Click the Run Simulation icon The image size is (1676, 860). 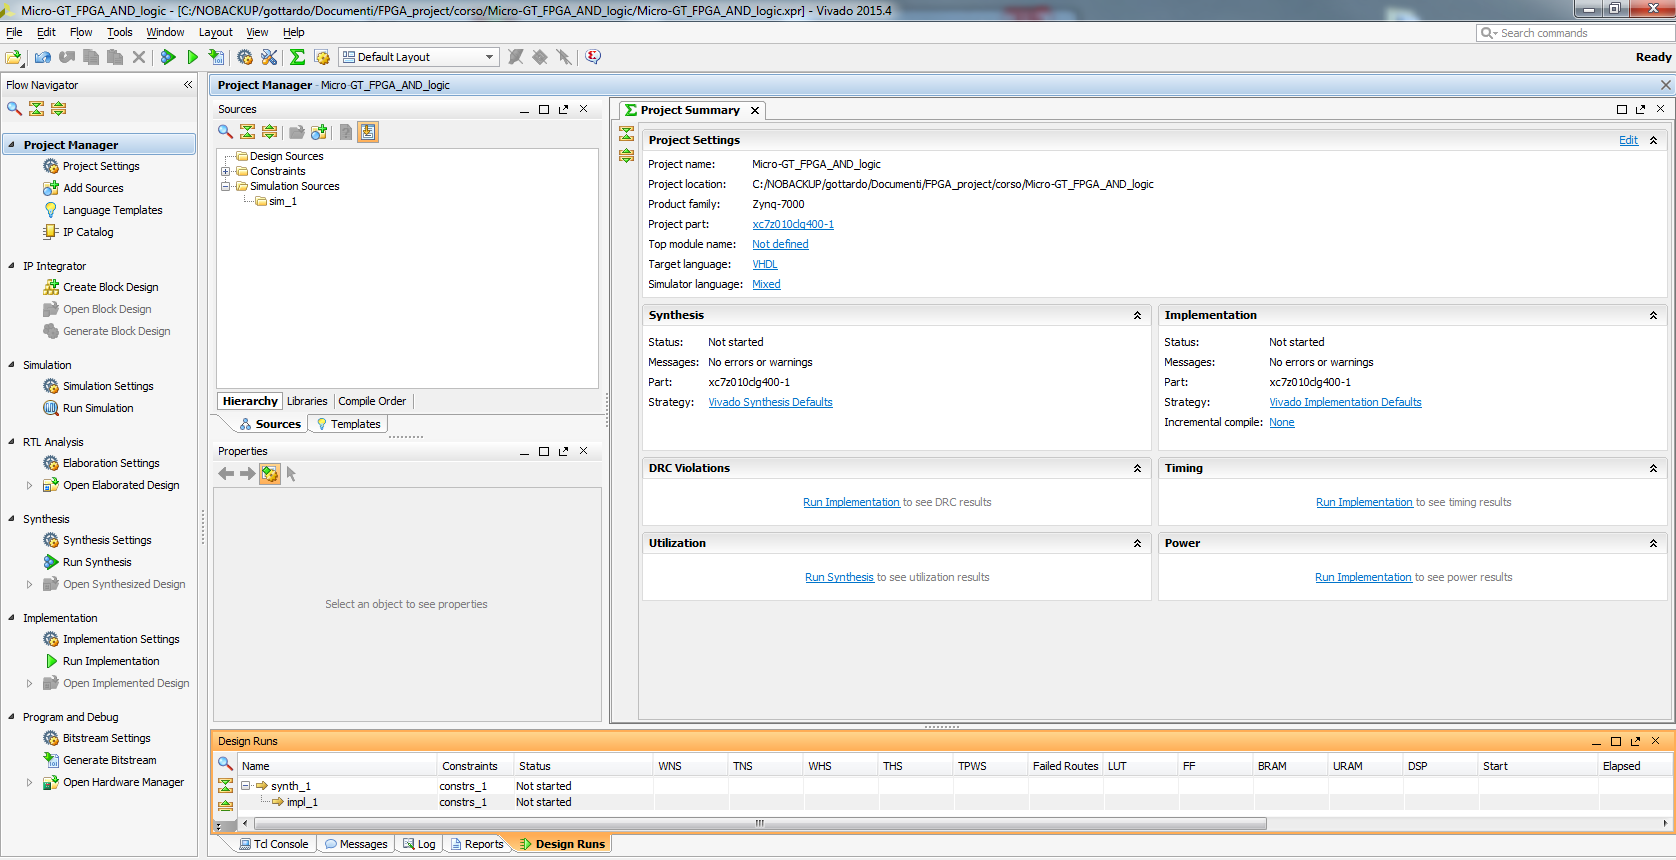coord(51,408)
